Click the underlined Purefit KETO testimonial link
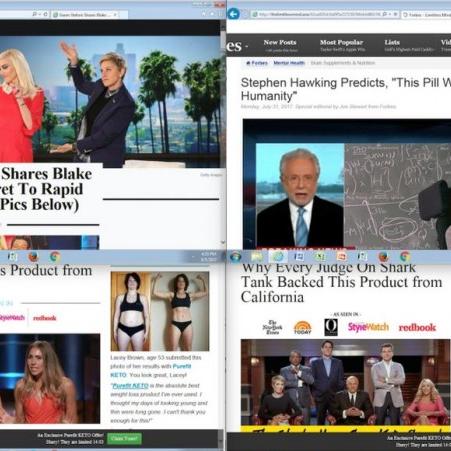This screenshot has height=451, width=451. pos(130,386)
